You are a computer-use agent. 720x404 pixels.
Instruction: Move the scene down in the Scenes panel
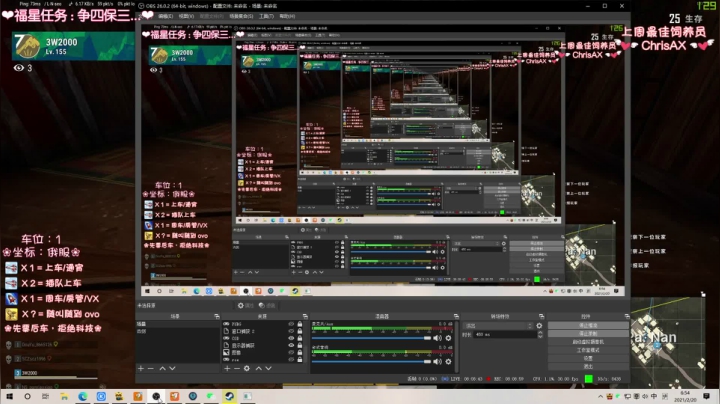point(172,368)
